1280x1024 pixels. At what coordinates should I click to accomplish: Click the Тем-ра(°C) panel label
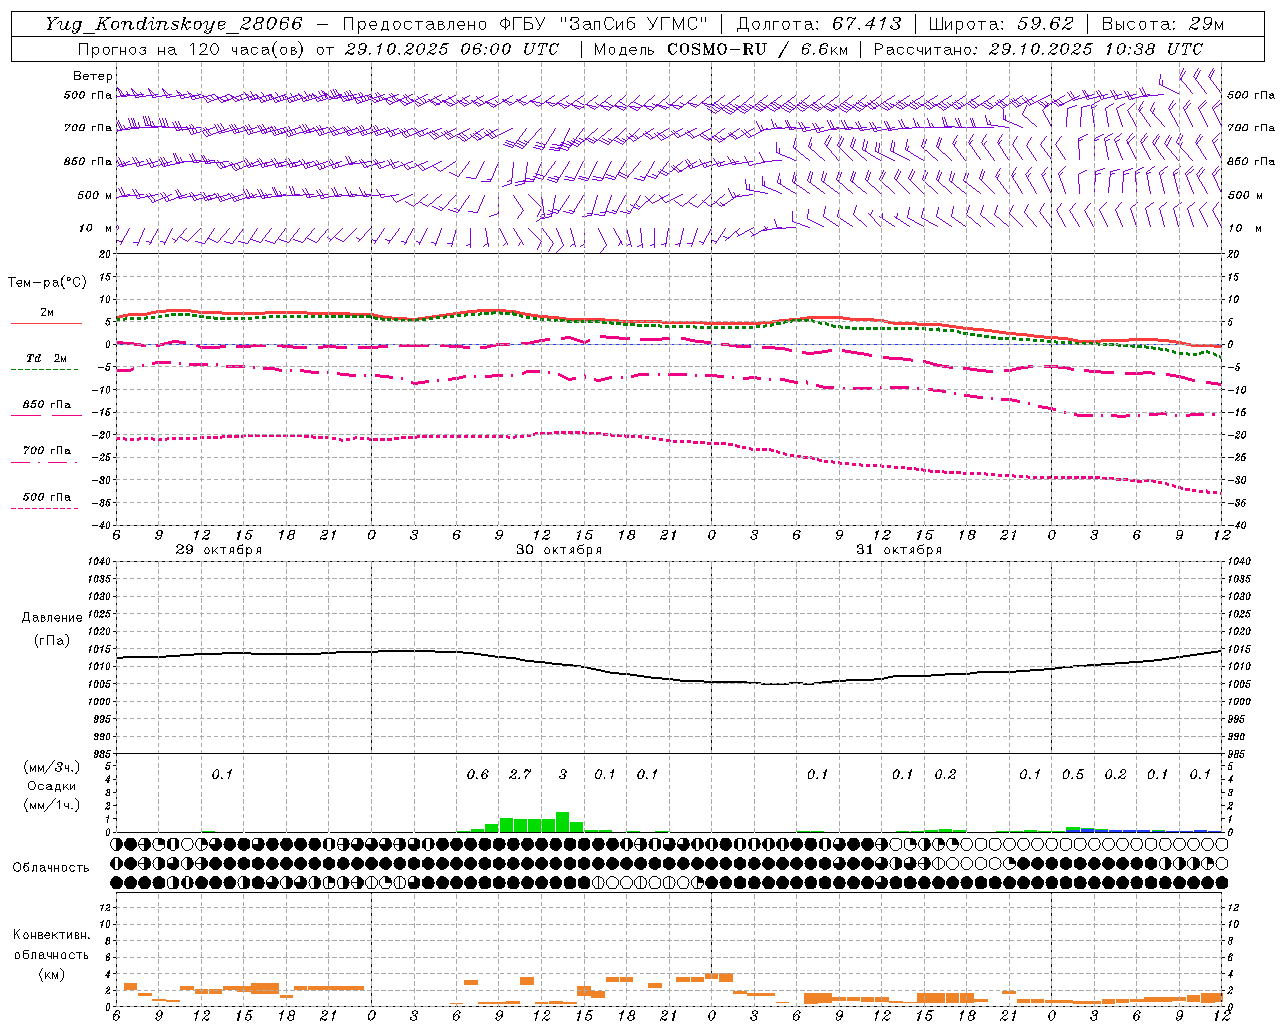click(47, 283)
